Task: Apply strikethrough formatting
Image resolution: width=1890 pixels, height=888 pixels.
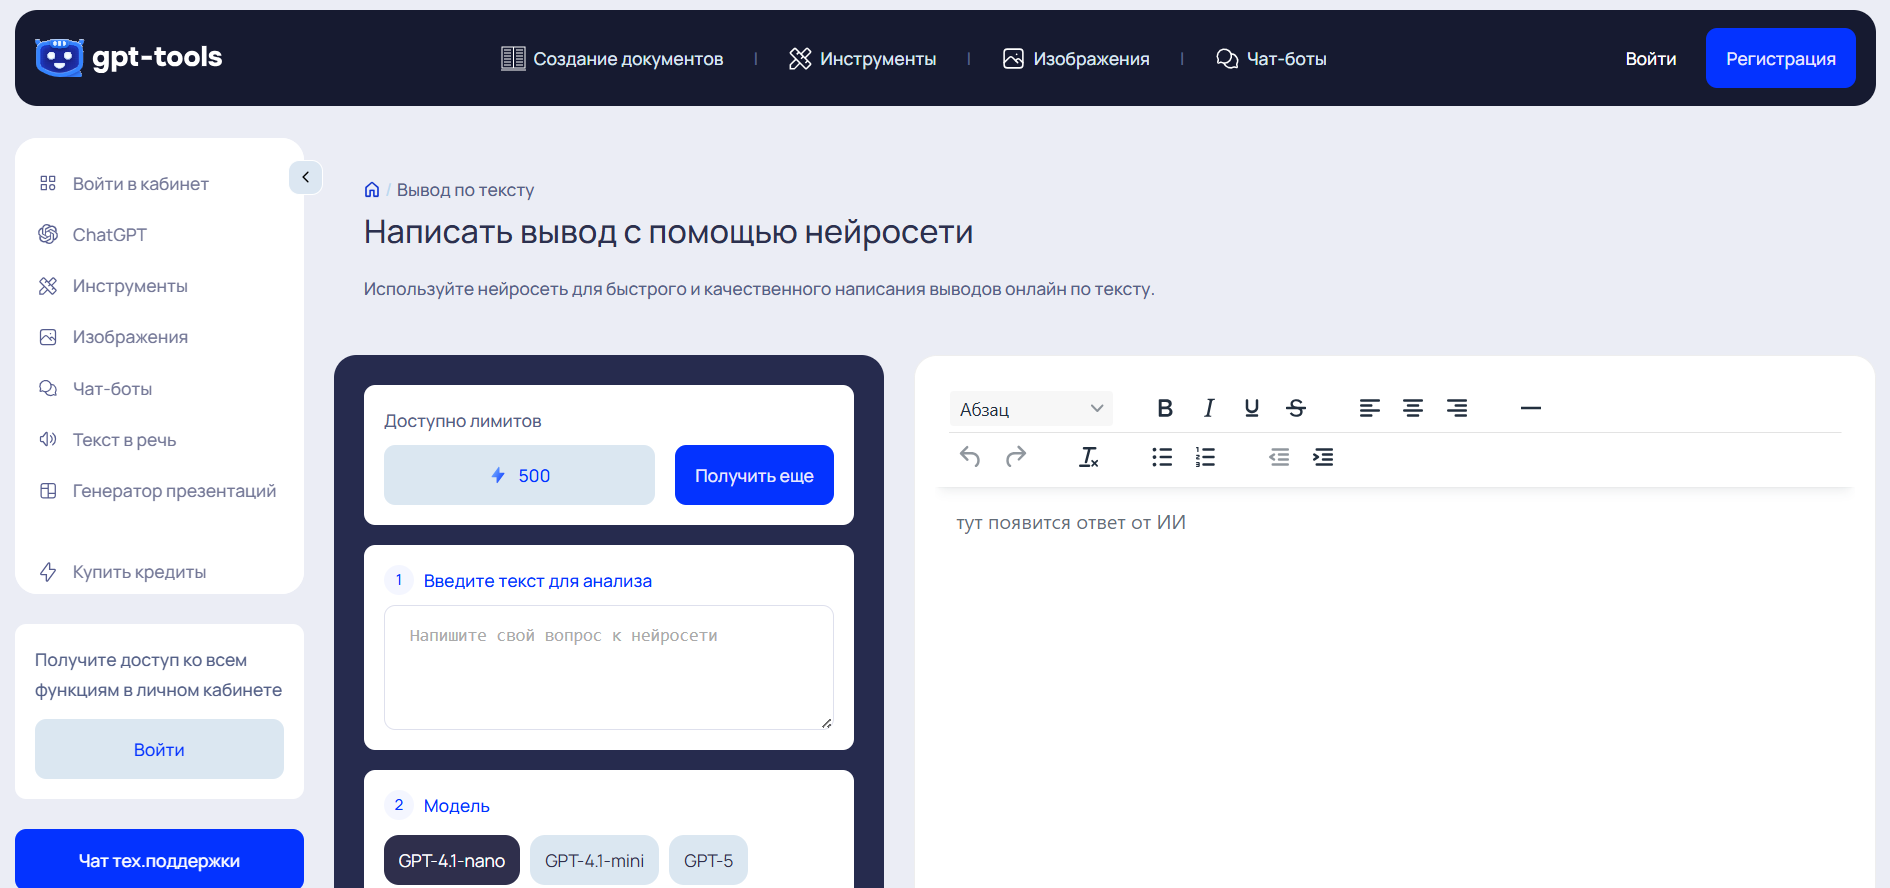Action: (1296, 408)
